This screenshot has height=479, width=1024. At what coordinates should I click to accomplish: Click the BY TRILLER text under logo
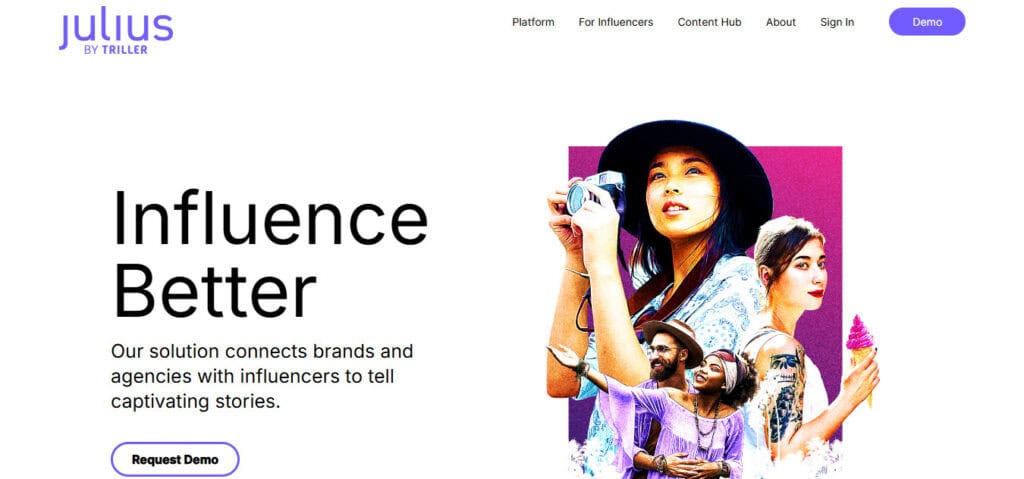[116, 50]
